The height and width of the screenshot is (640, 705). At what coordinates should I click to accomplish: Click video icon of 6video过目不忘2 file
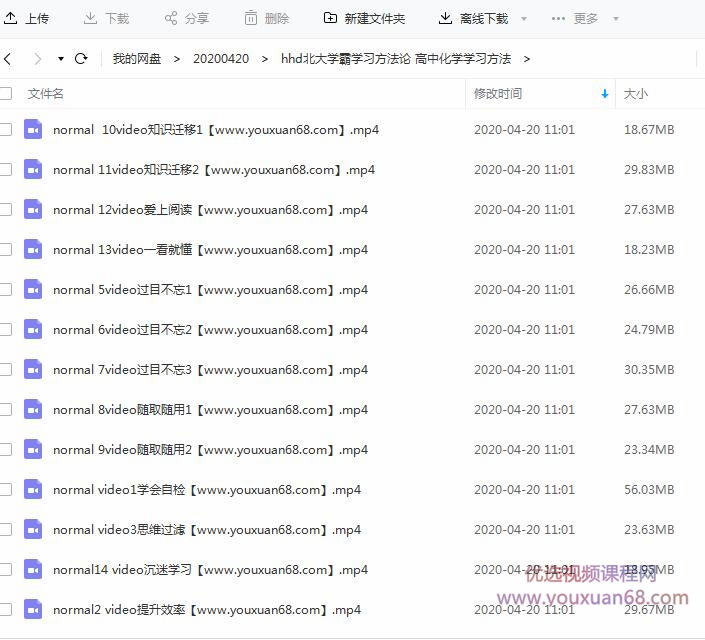point(33,330)
